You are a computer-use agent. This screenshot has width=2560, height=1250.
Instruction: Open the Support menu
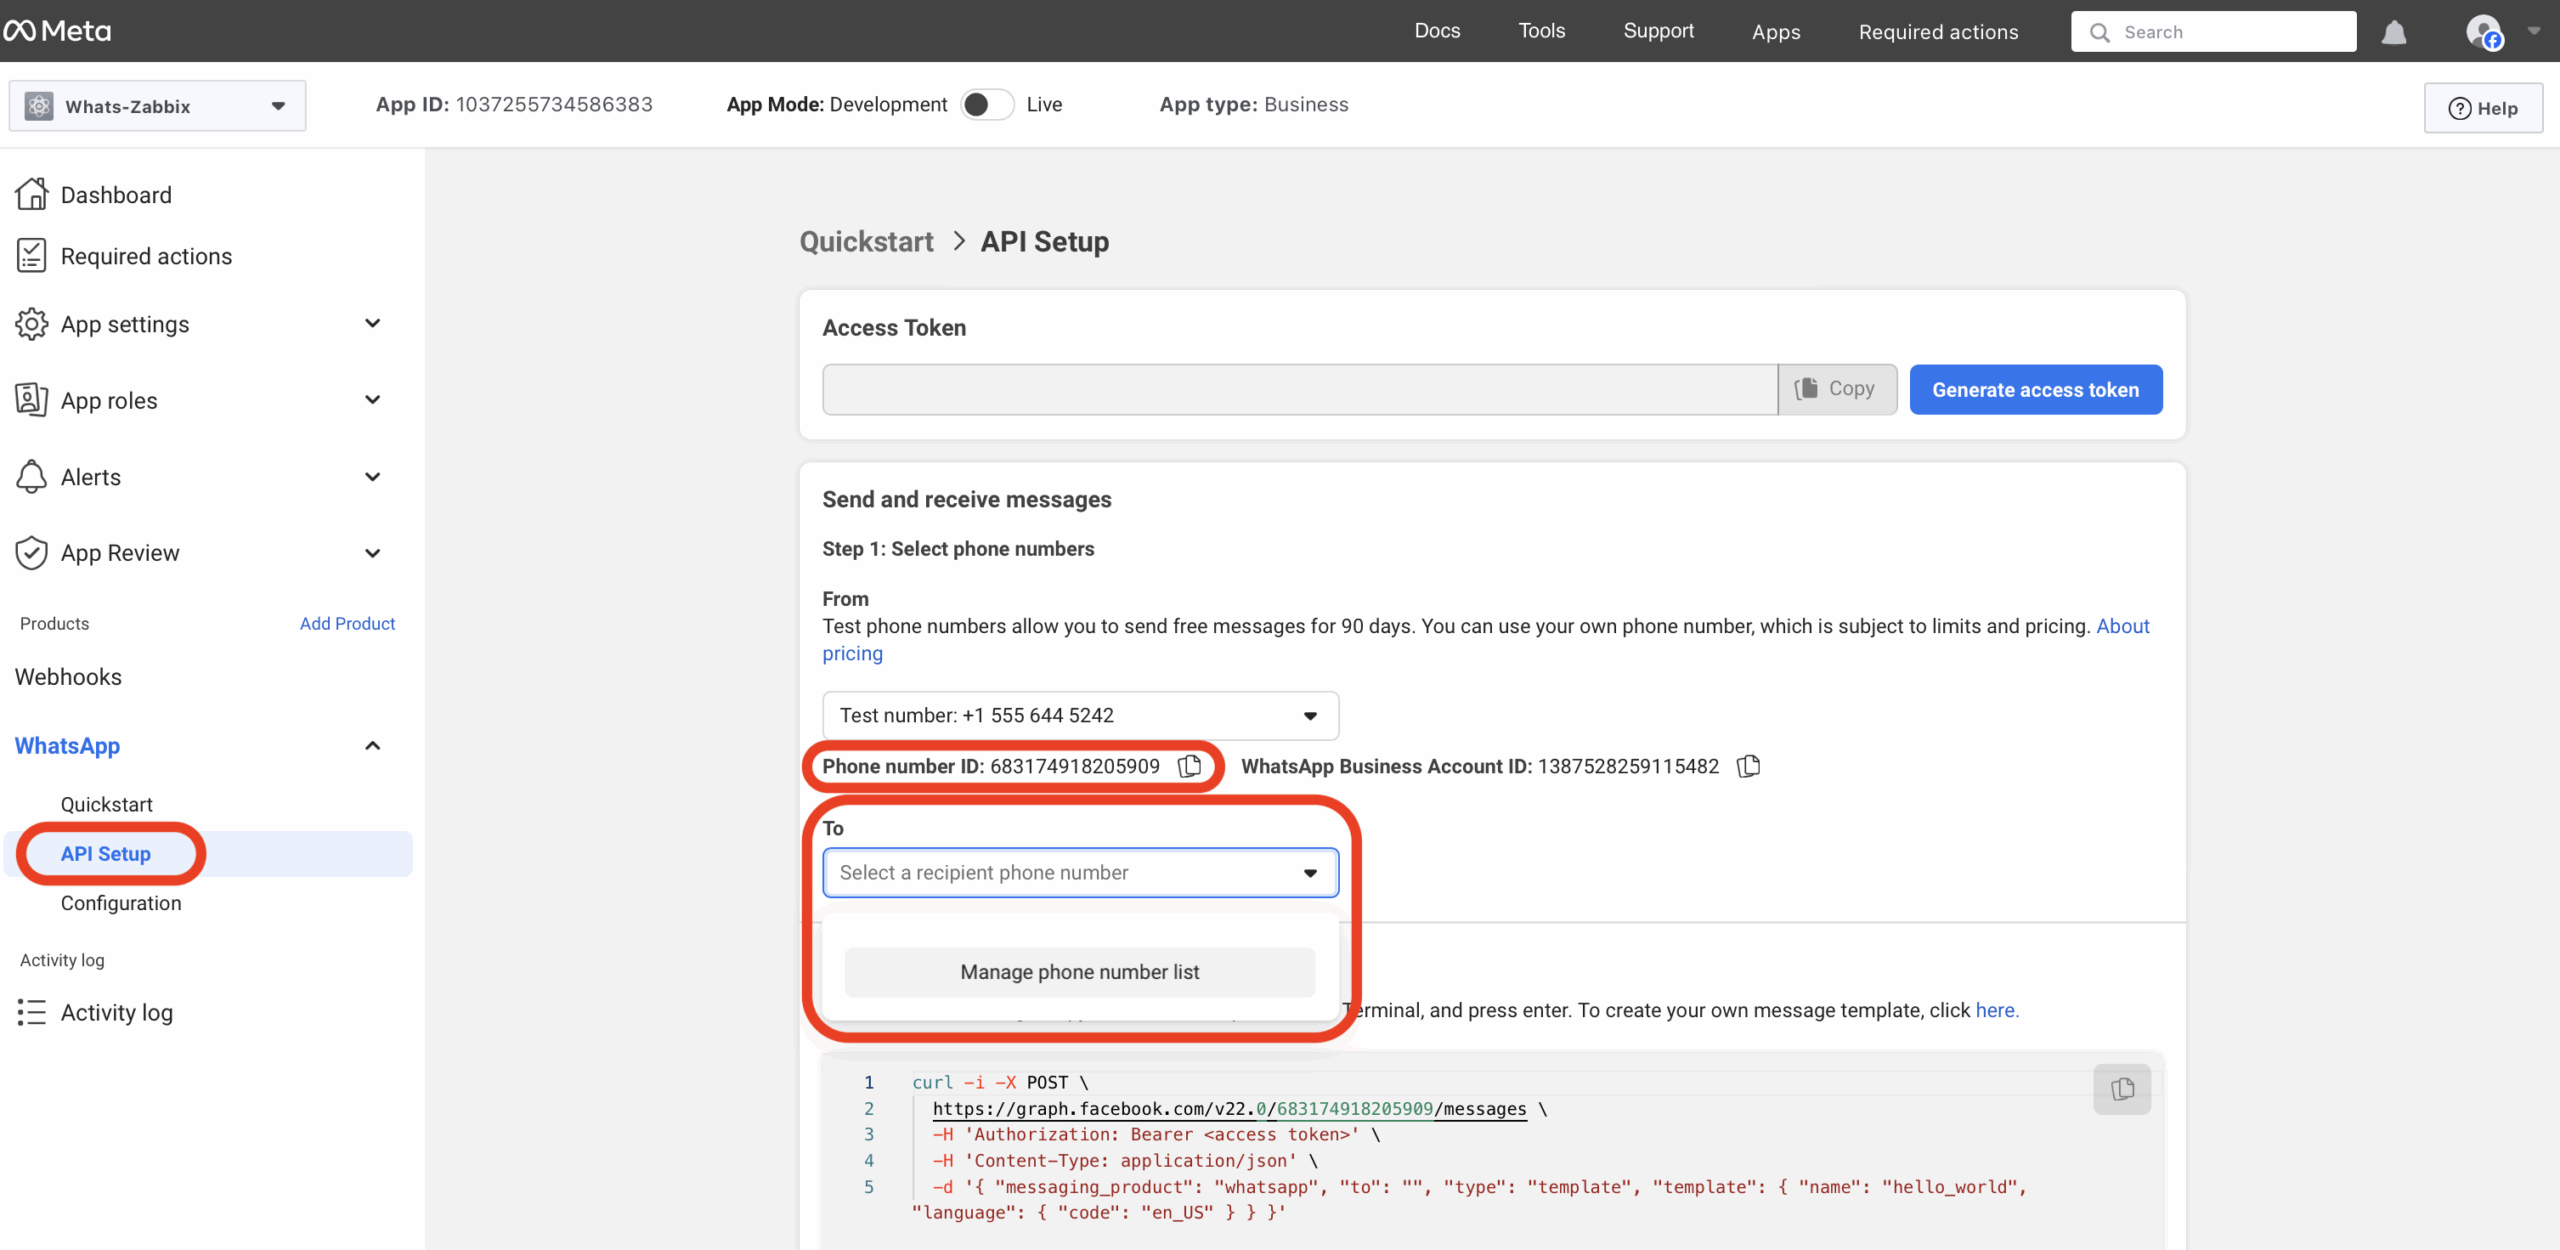click(x=1658, y=31)
